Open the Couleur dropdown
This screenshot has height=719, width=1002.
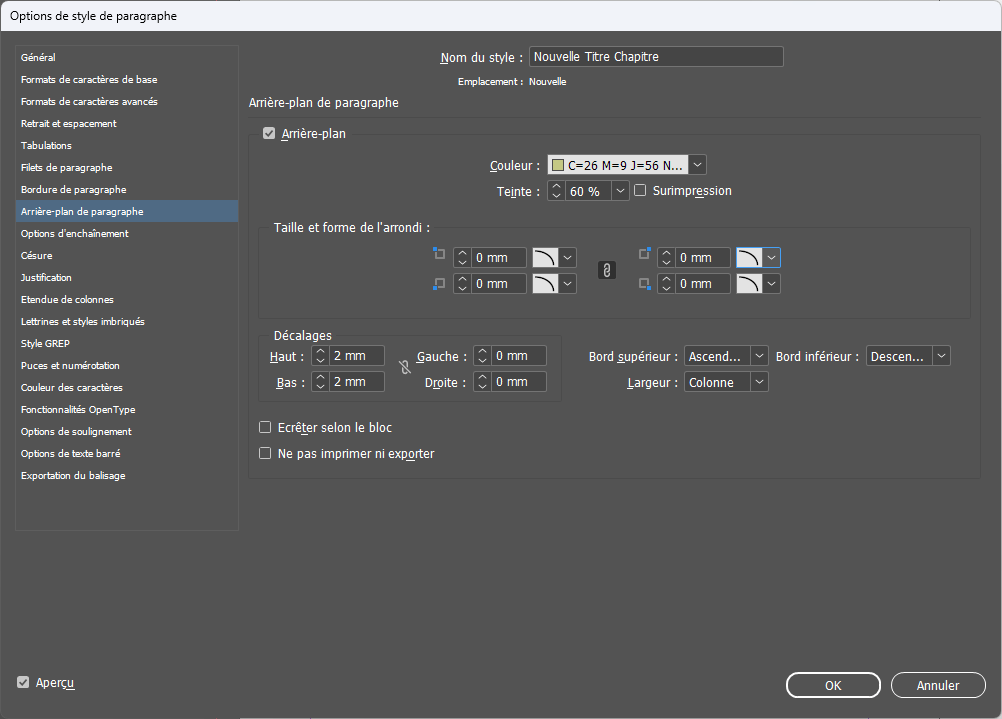point(698,165)
